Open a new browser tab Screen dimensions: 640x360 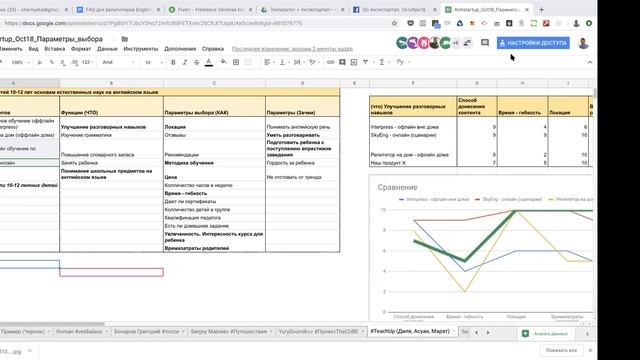click(542, 9)
